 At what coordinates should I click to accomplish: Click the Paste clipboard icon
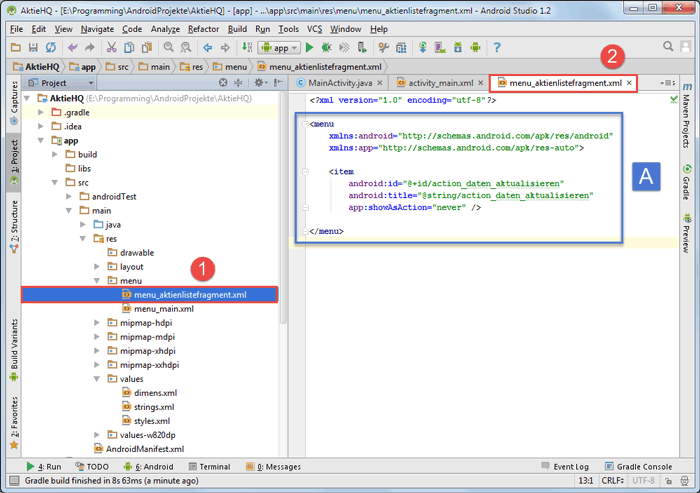coord(146,47)
